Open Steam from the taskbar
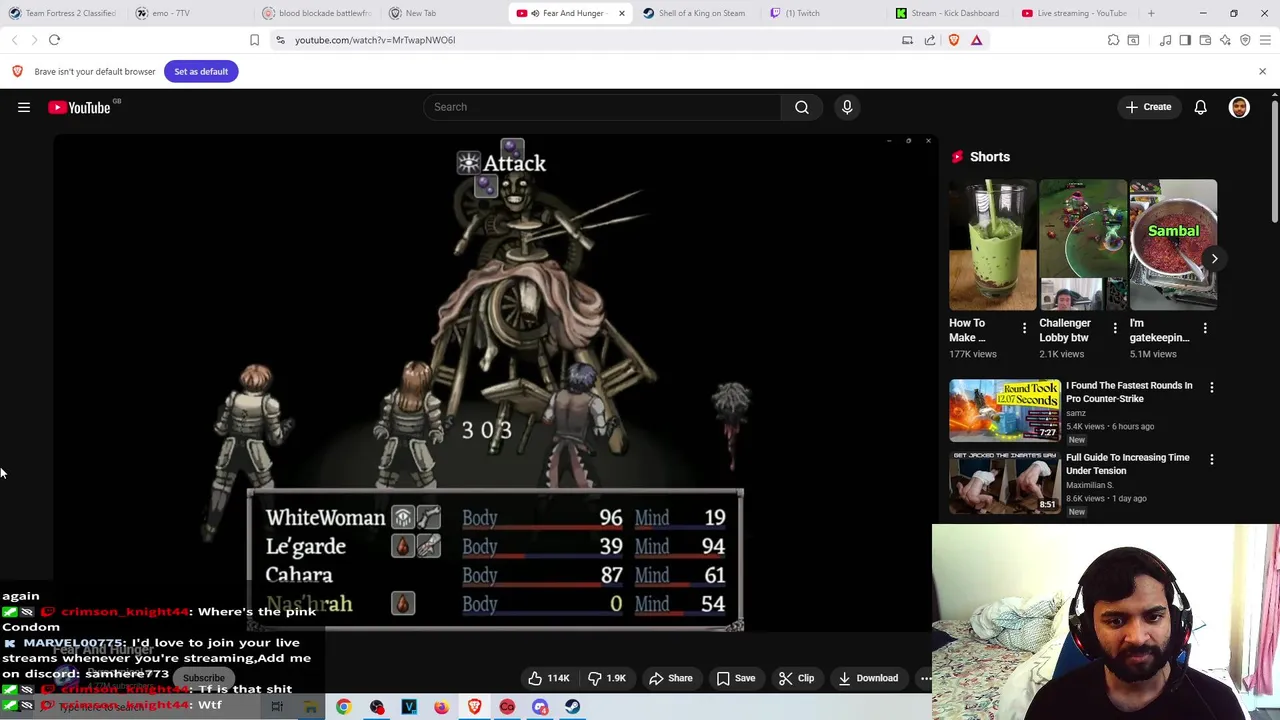This screenshot has height=720, width=1280. pyautogui.click(x=572, y=707)
